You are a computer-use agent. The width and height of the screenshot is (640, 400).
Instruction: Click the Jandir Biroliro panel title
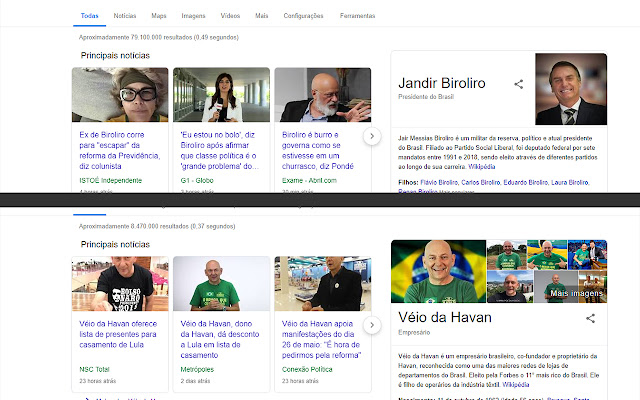click(x=442, y=83)
